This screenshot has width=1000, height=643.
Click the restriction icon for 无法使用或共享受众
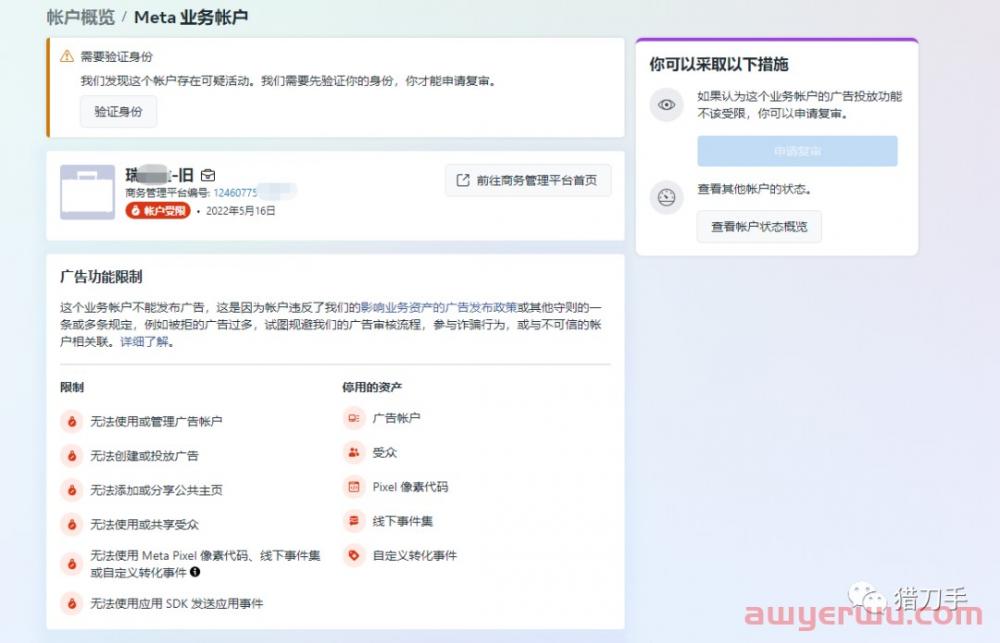72,525
